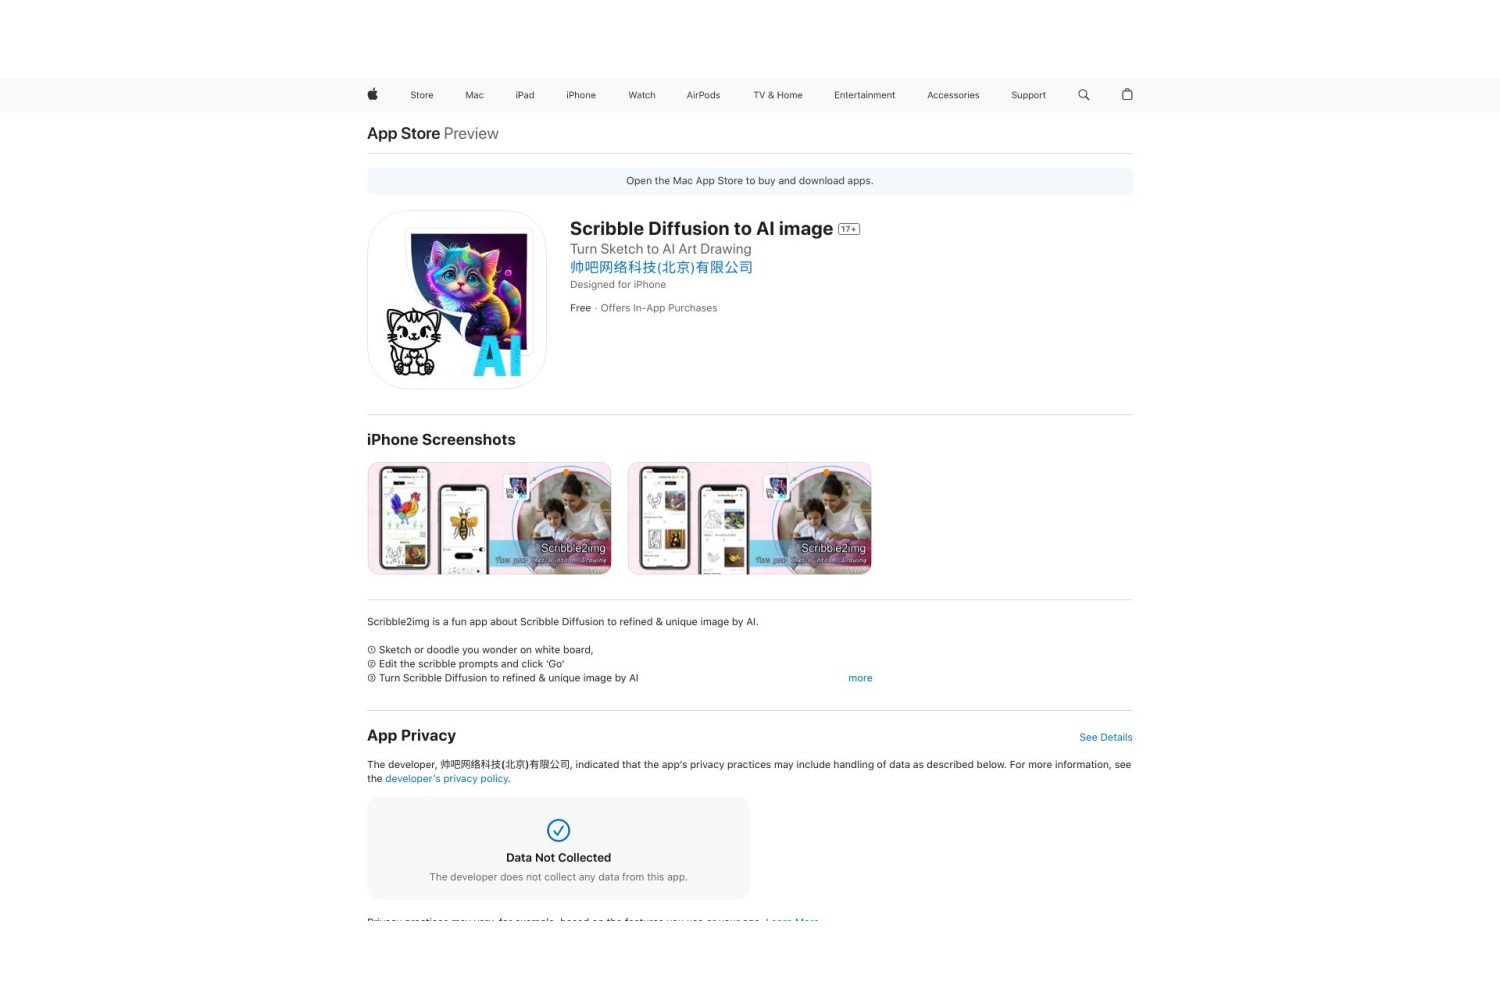This screenshot has width=1500, height=1000.
Task: Click the Apple logo icon
Action: coord(372,95)
